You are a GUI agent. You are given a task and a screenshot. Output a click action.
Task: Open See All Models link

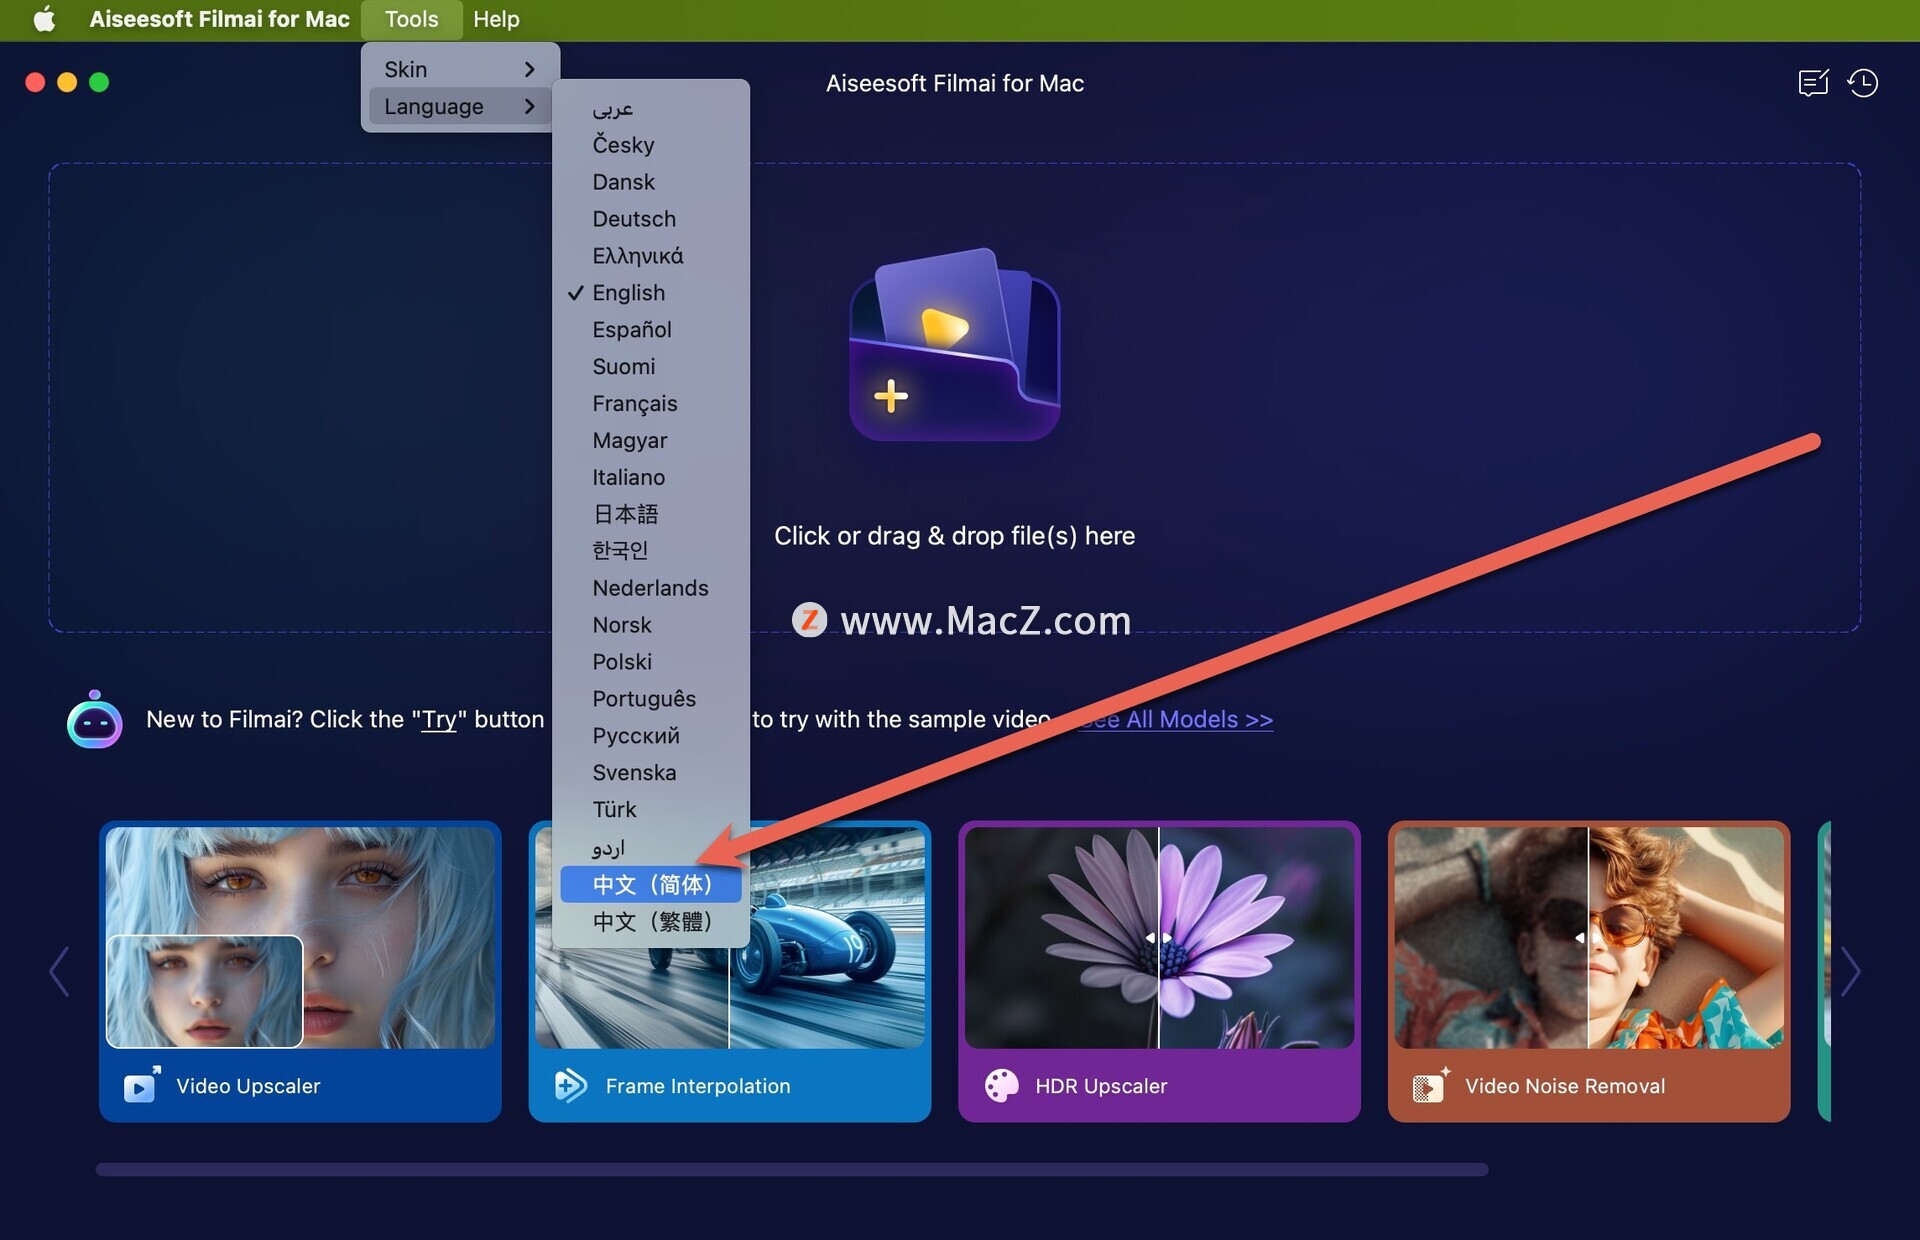pos(1177,719)
